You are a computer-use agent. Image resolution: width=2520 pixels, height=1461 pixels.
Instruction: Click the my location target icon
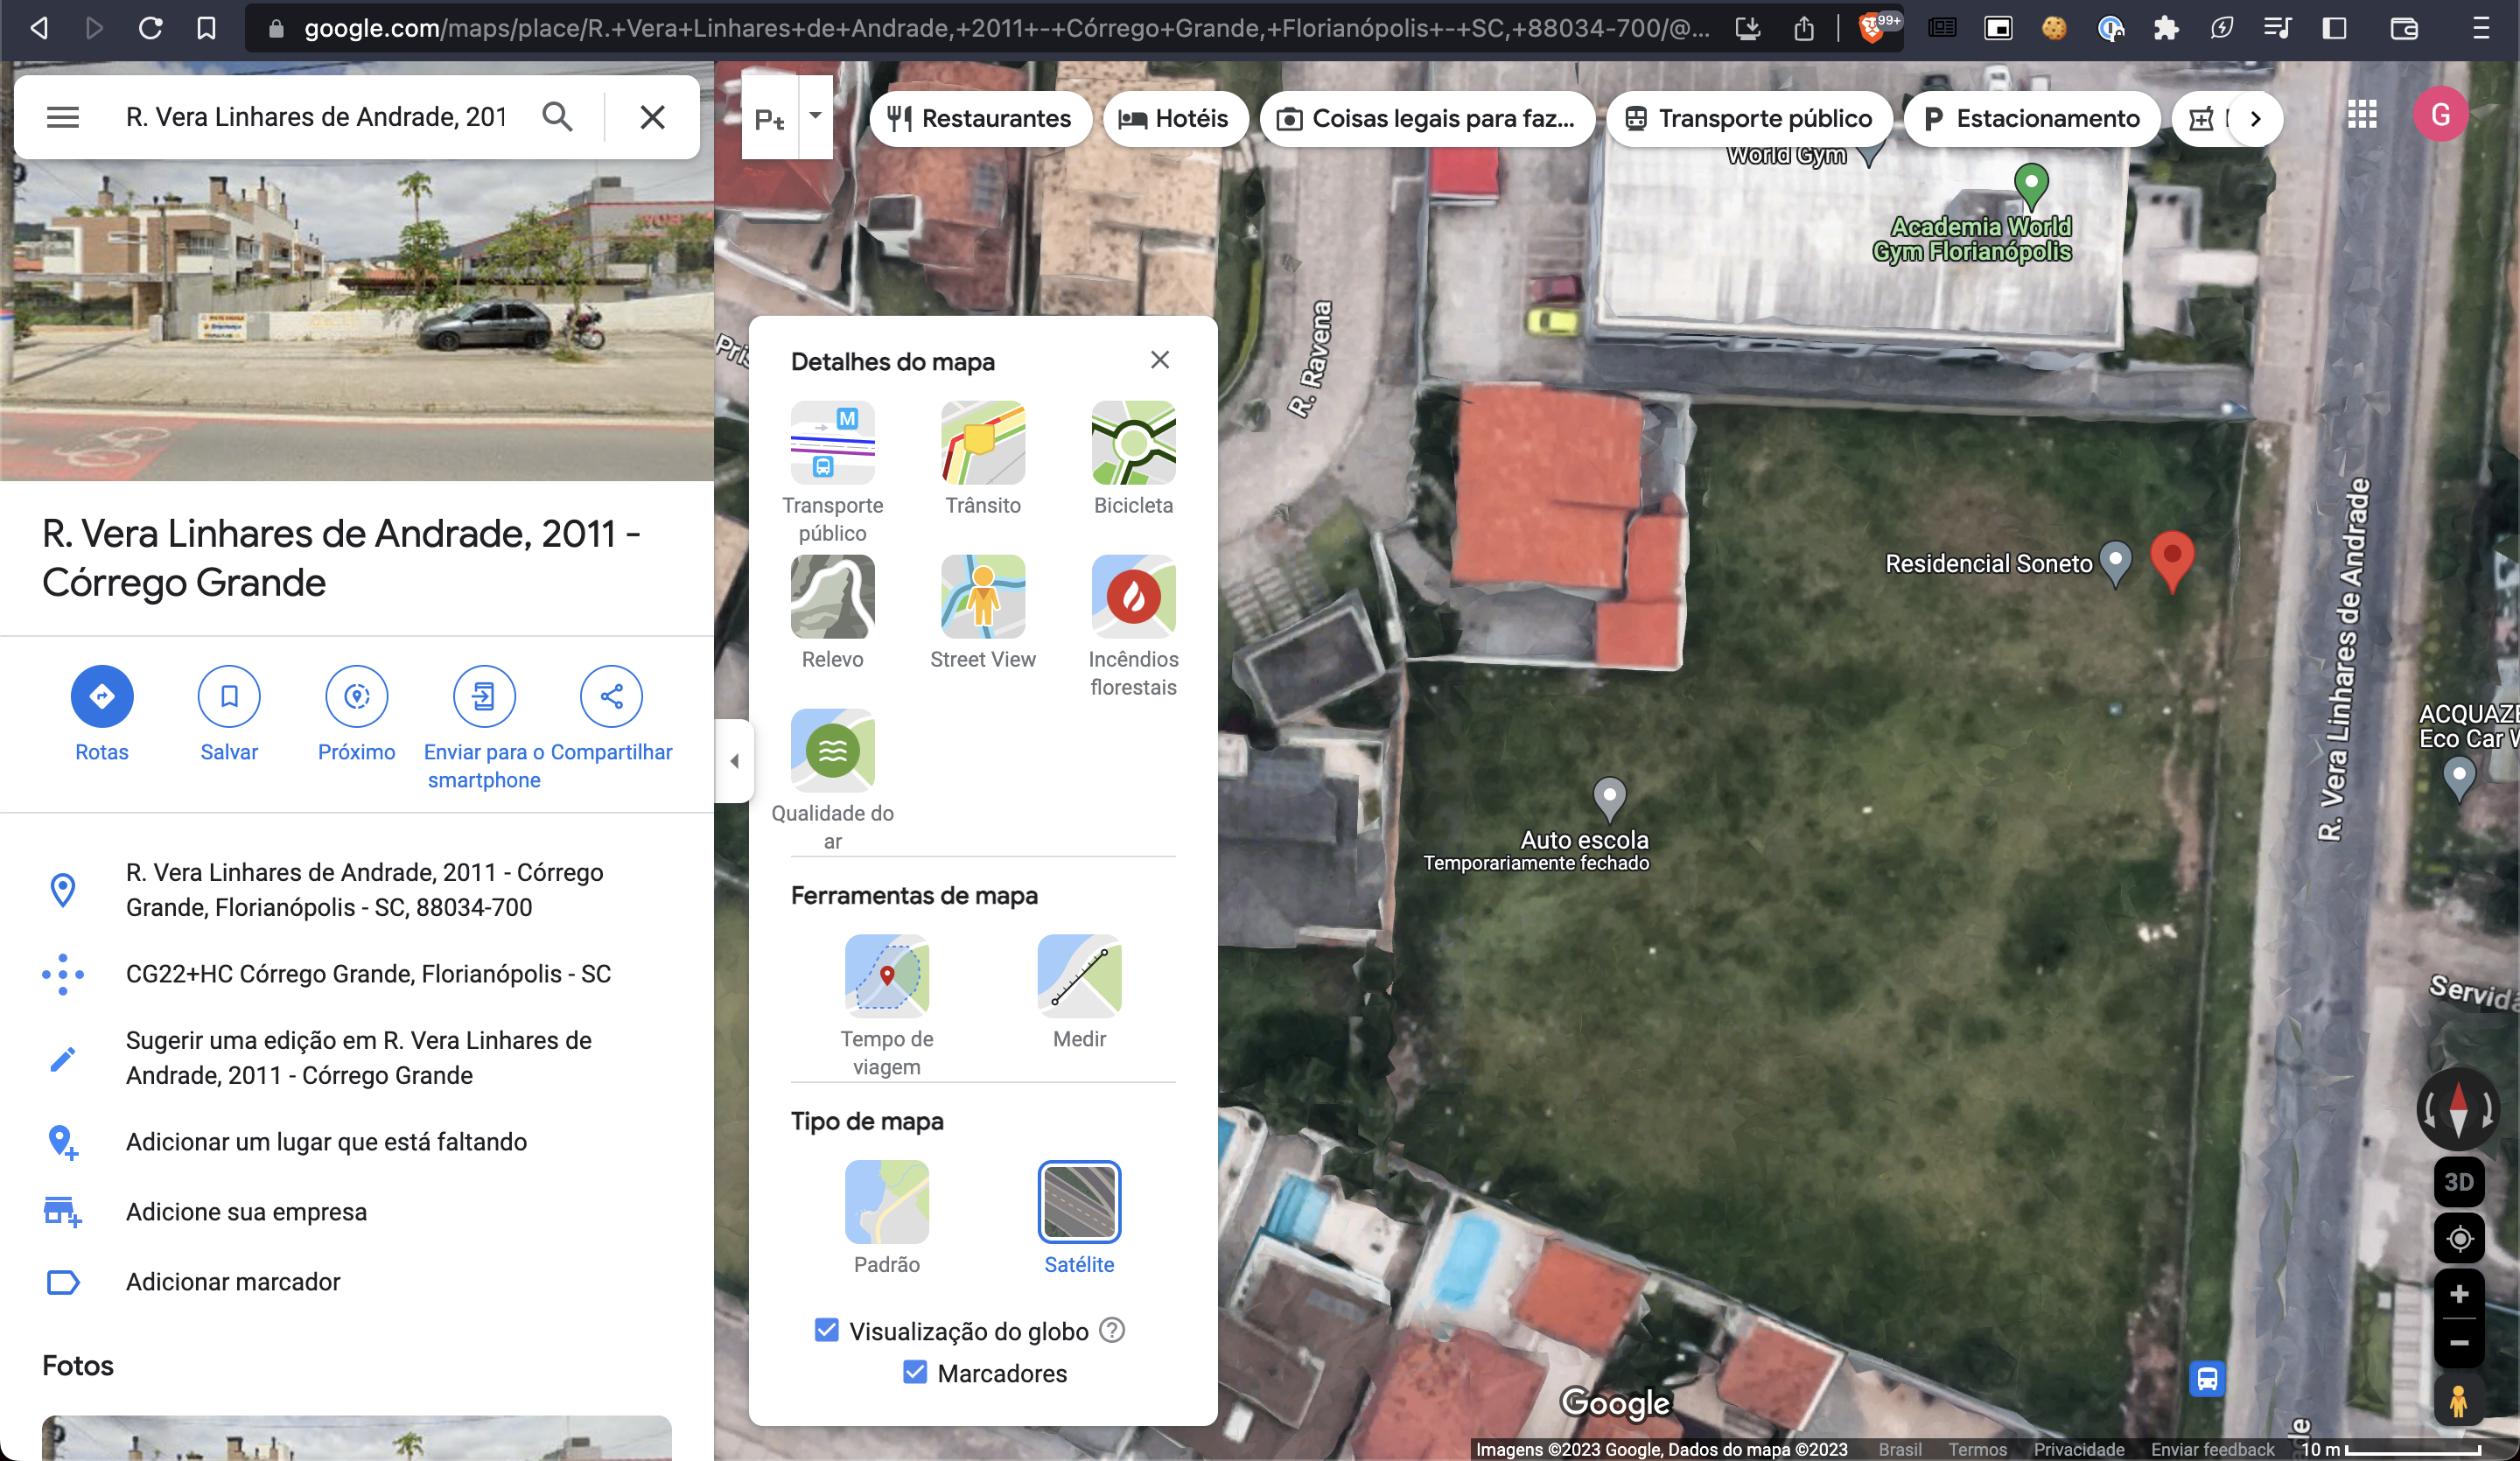tap(2458, 1239)
